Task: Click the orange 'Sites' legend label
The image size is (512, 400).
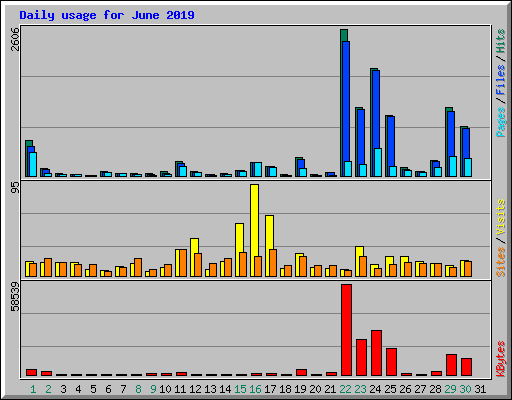Action: (x=501, y=262)
